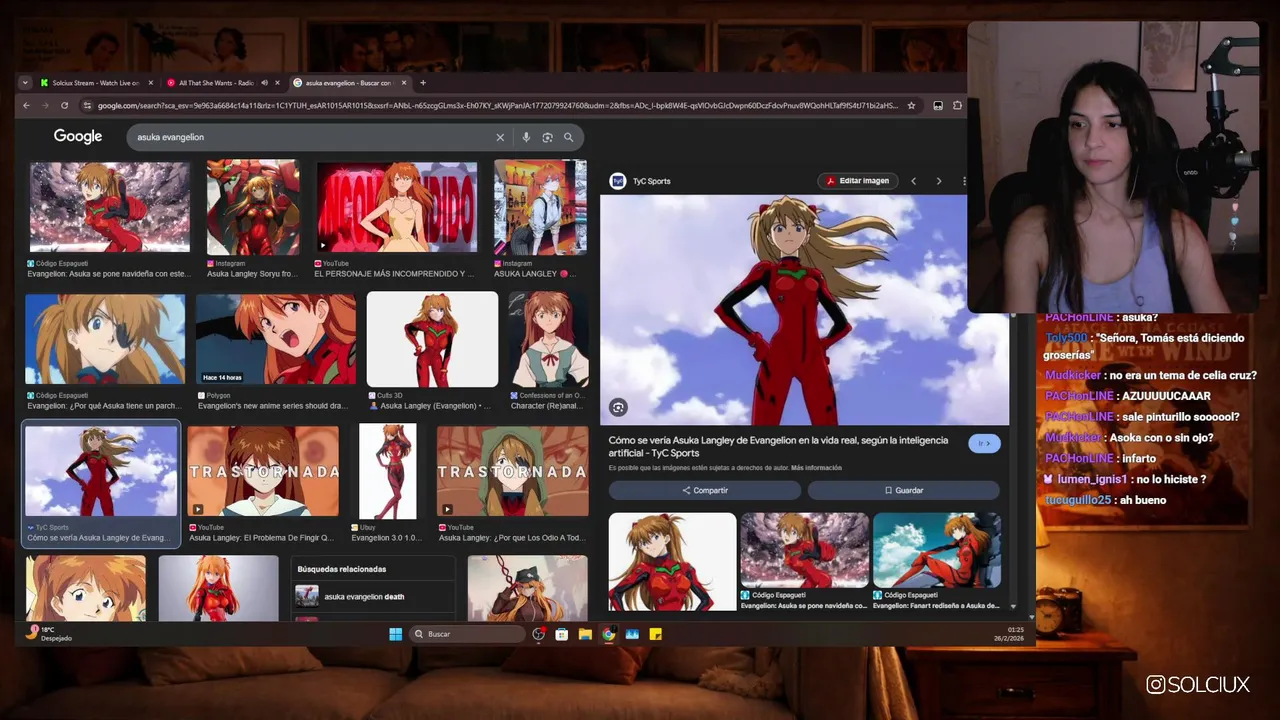This screenshot has width=1280, height=720.
Task: Open the Más información link
Action: (816, 468)
